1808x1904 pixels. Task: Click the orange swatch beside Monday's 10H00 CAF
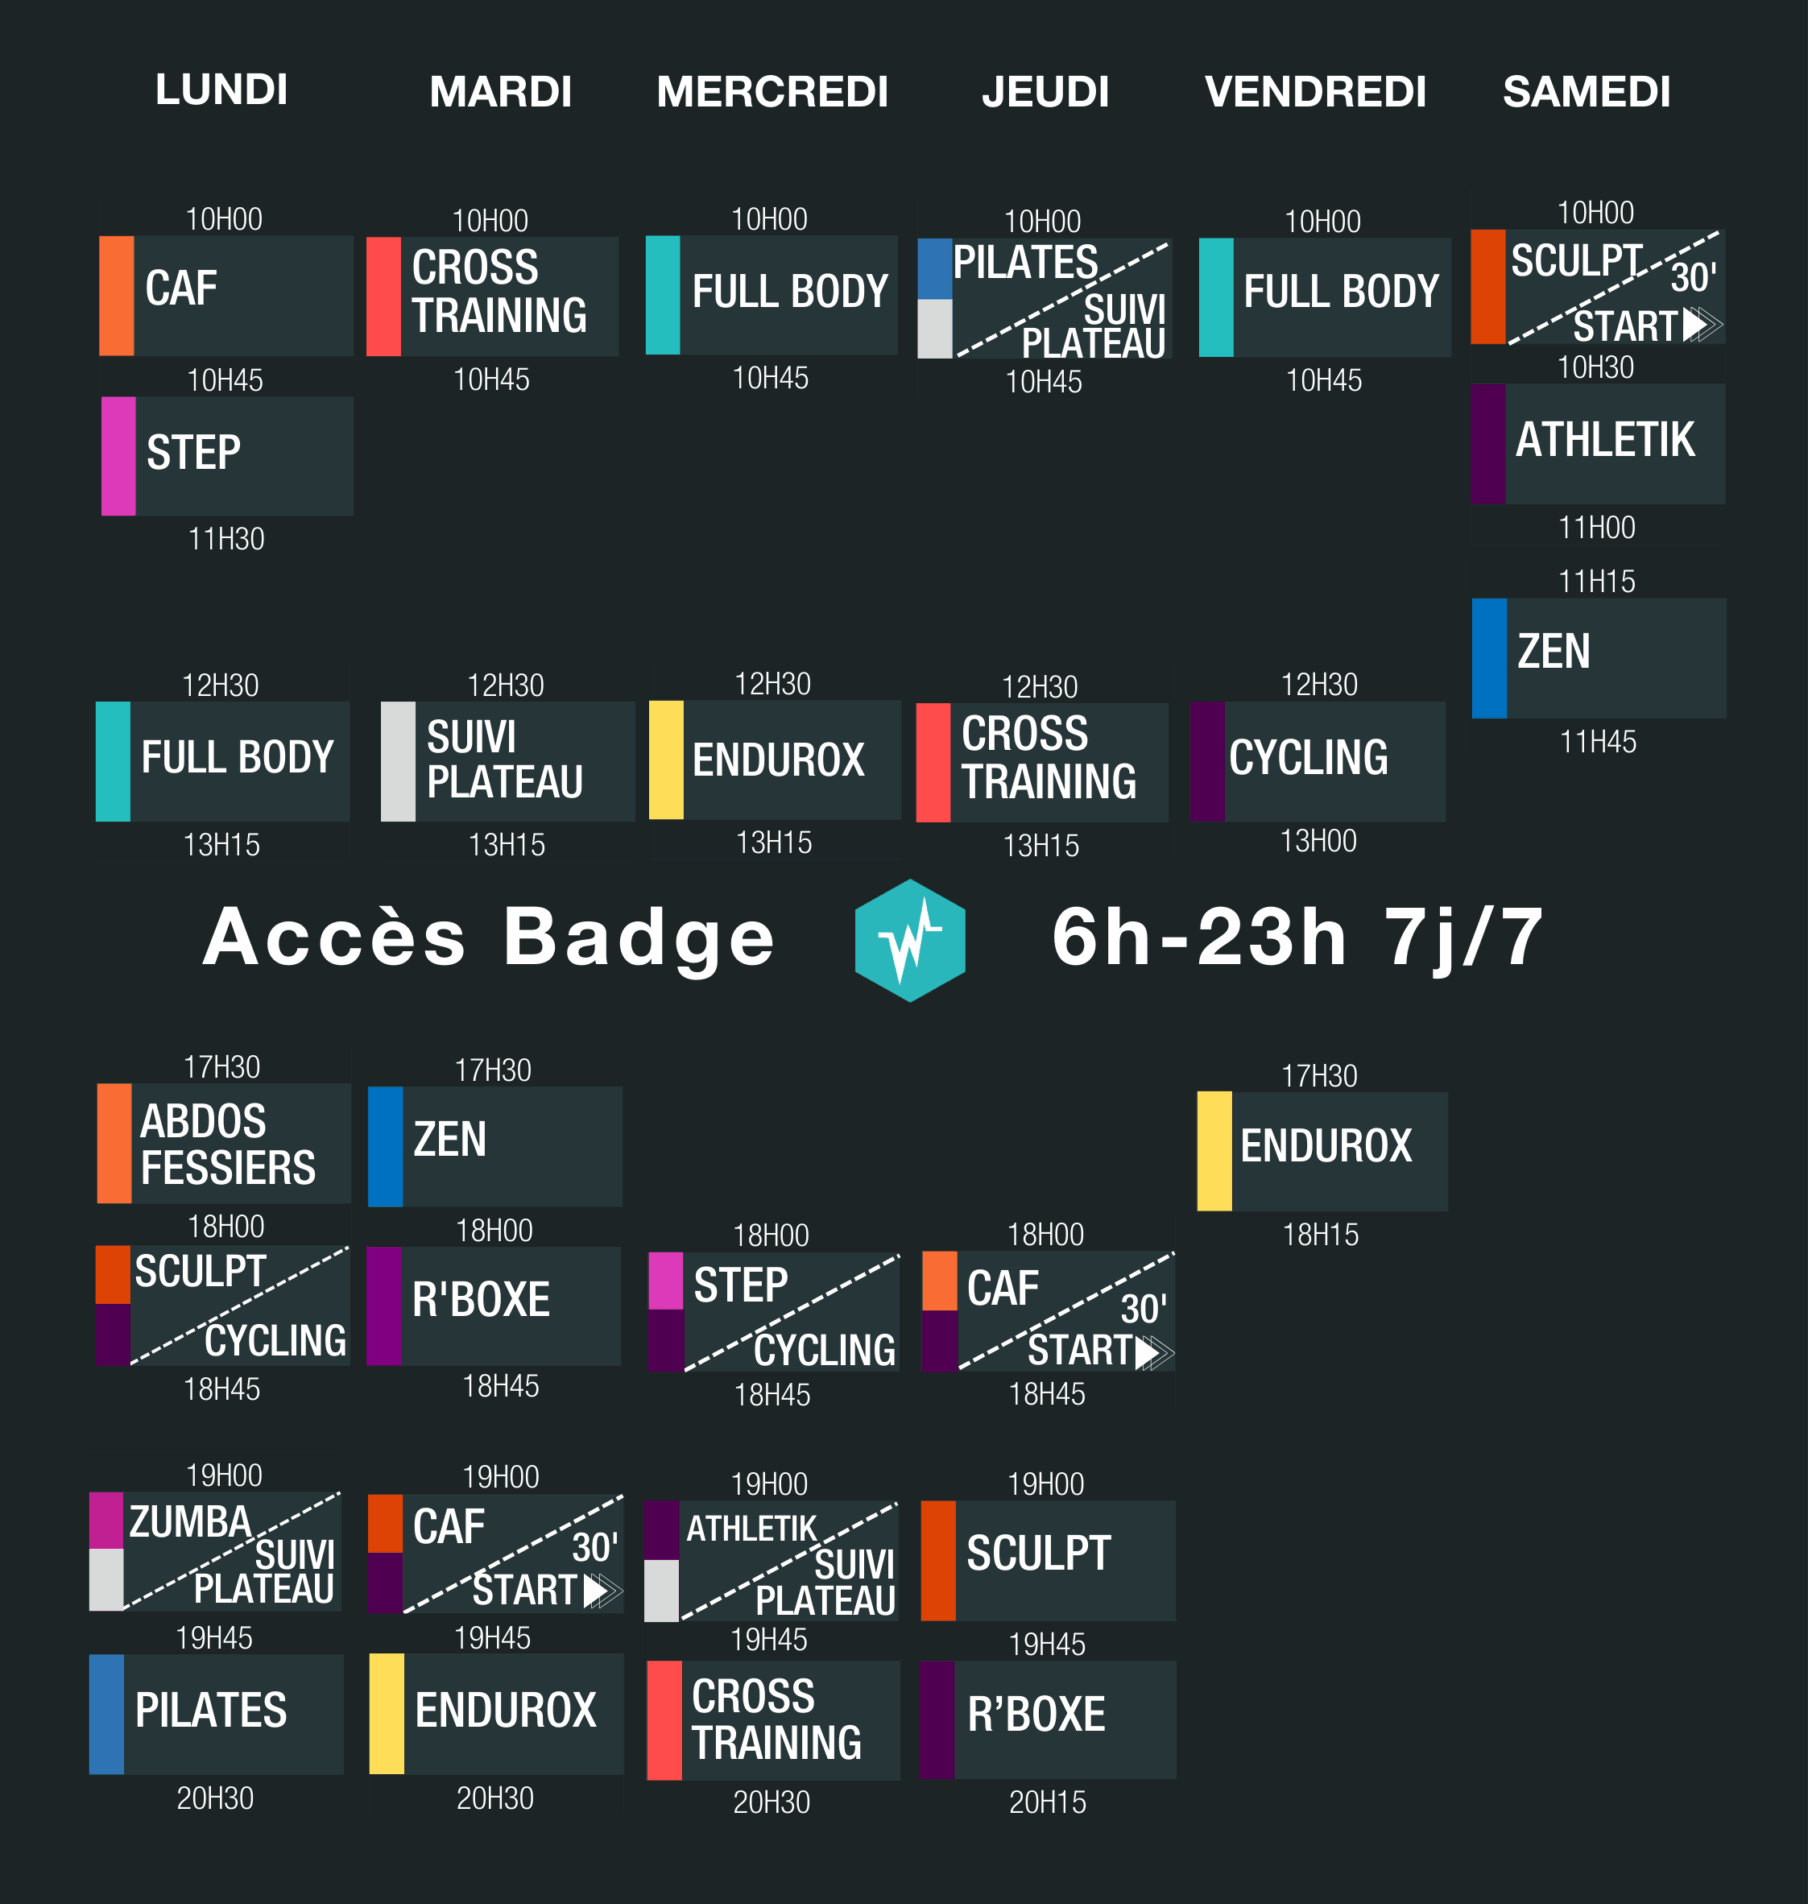(x=116, y=296)
